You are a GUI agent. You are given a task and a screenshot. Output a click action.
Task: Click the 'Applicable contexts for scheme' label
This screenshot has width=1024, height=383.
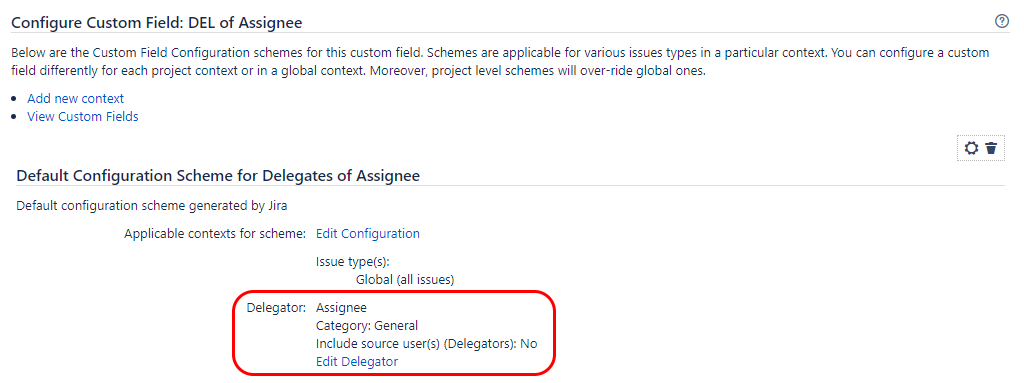pyautogui.click(x=215, y=233)
